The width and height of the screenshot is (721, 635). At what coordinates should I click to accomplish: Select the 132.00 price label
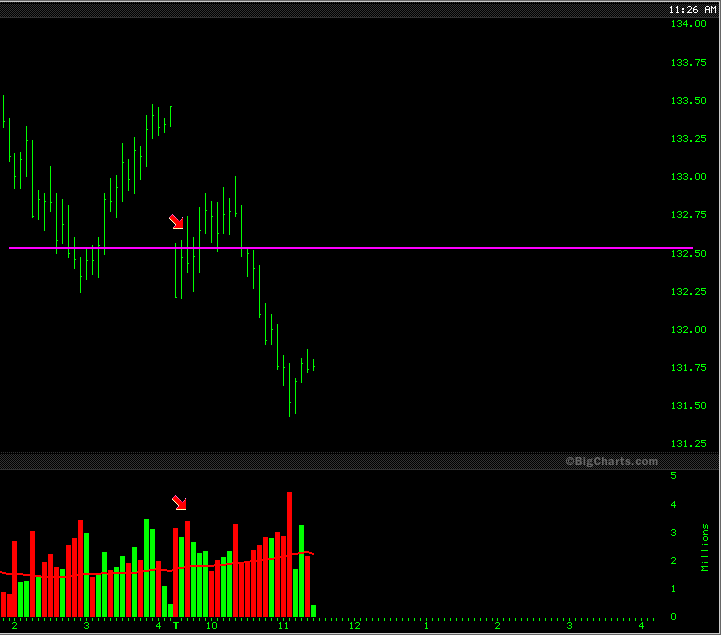(x=688, y=330)
